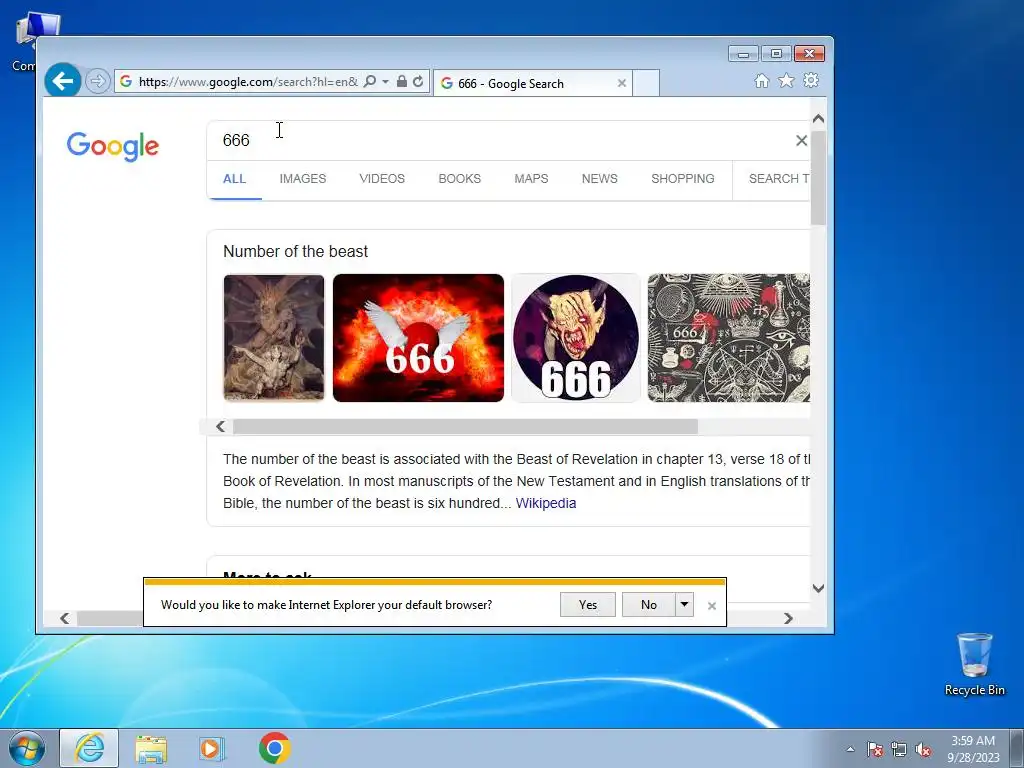Viewport: 1024px width, 768px height.
Task: Go back with the Internet Explorer back arrow
Action: pyautogui.click(x=63, y=81)
